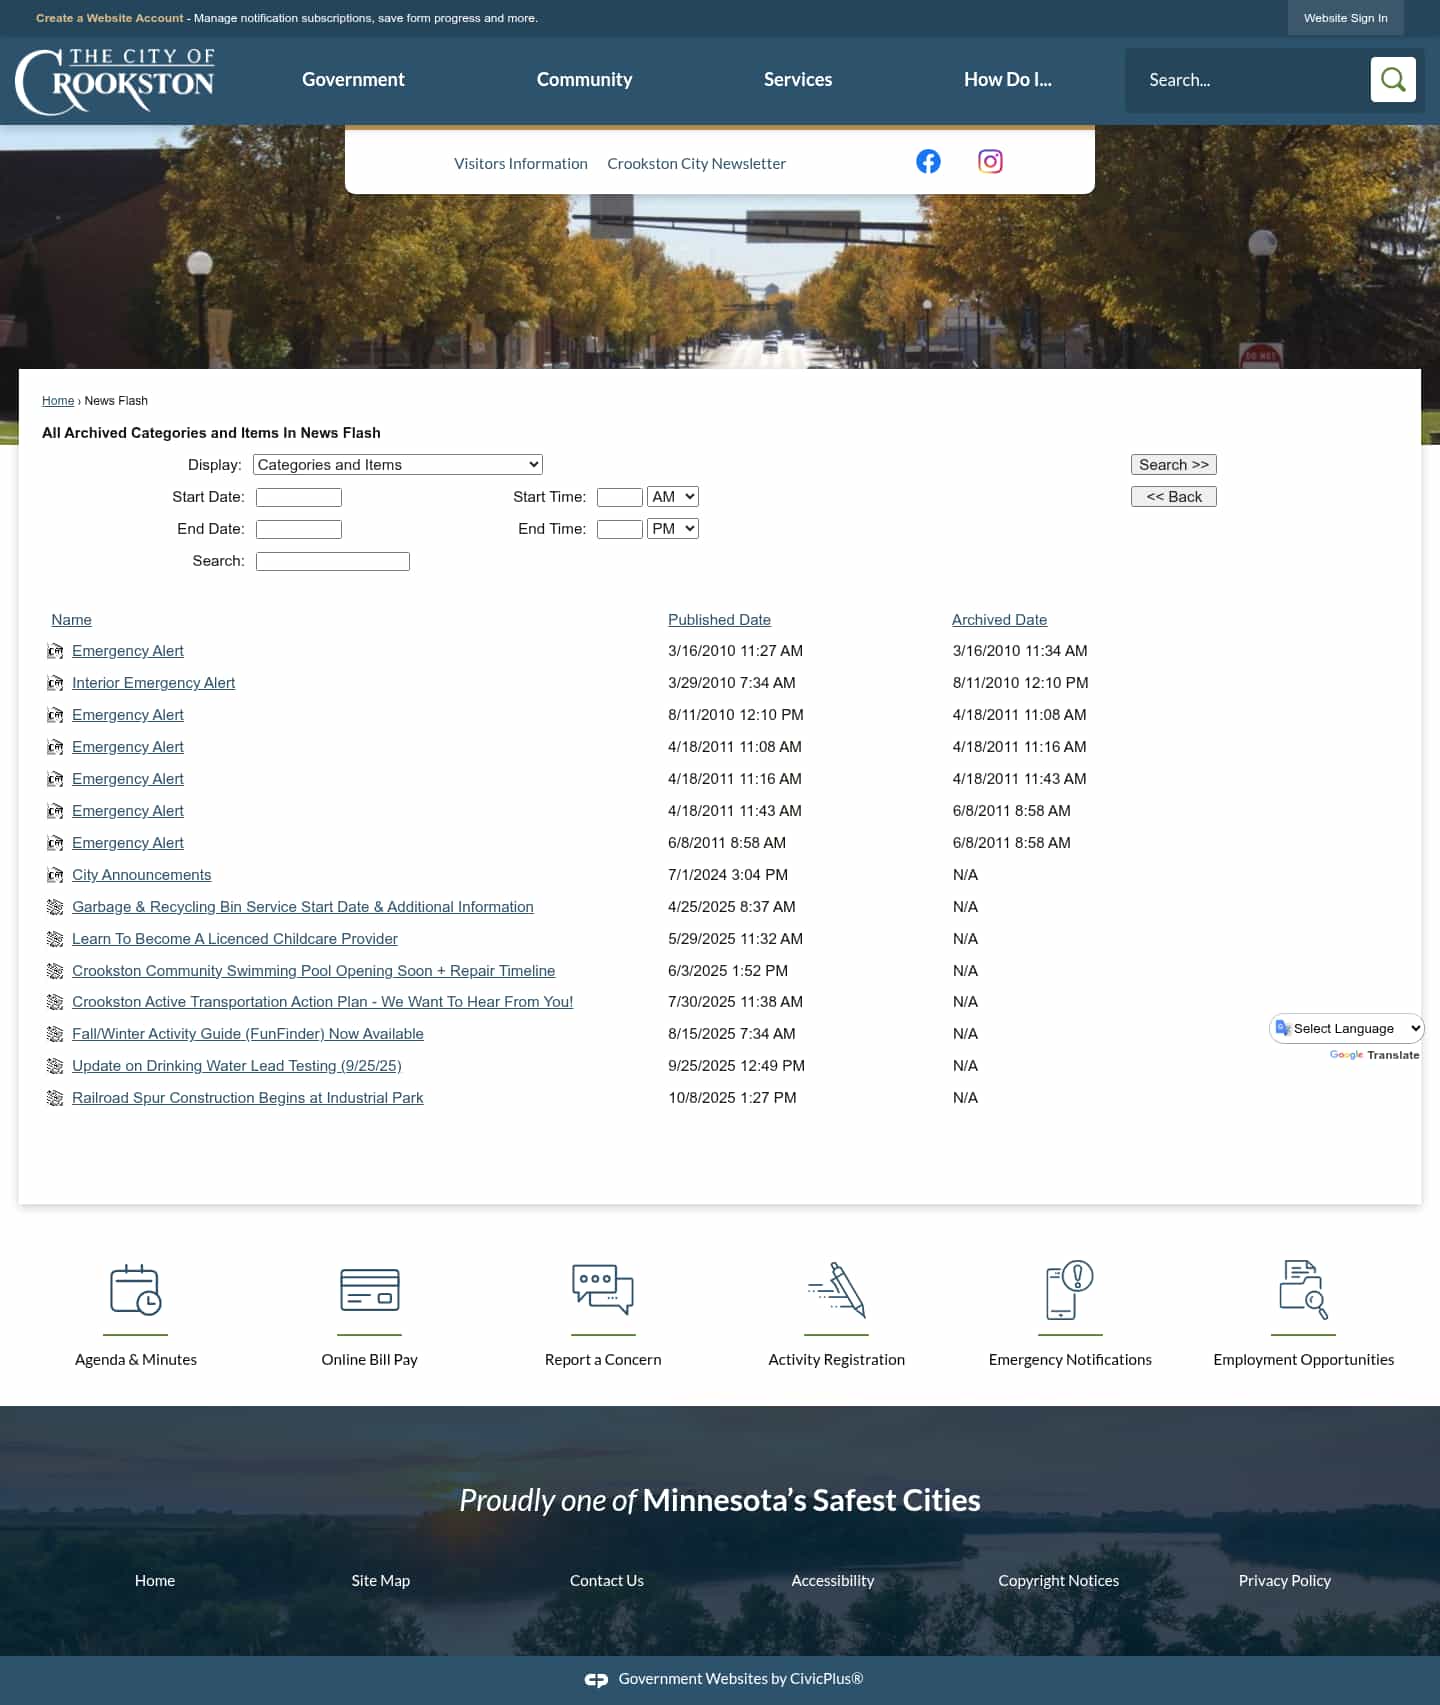This screenshot has width=1440, height=1705.
Task: Open the Start Time AM/PM dropdown
Action: point(673,497)
